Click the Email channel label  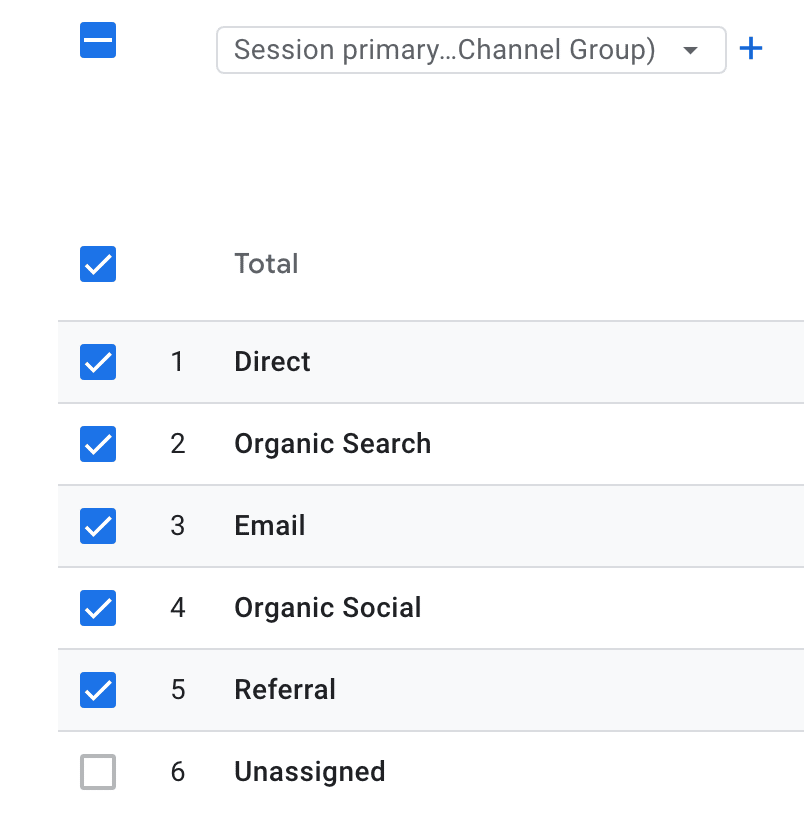coord(269,526)
